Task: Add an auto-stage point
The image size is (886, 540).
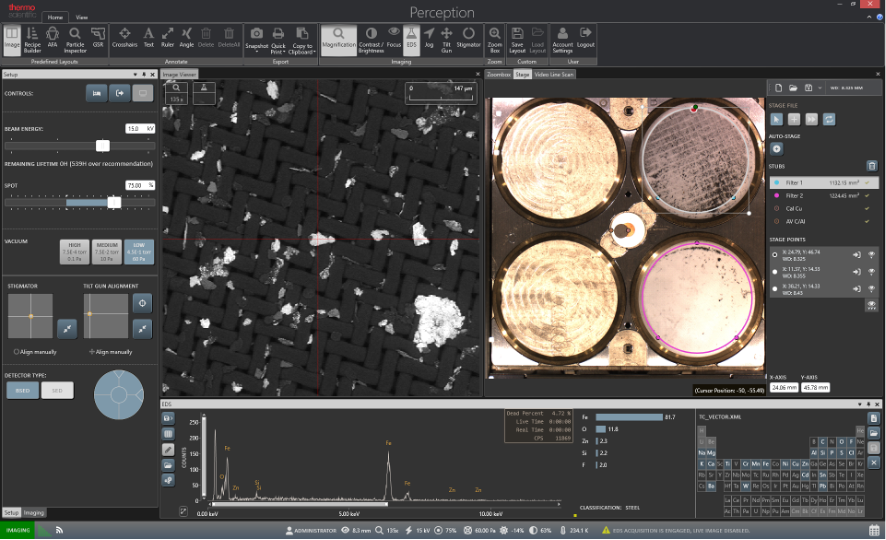Action: point(776,149)
